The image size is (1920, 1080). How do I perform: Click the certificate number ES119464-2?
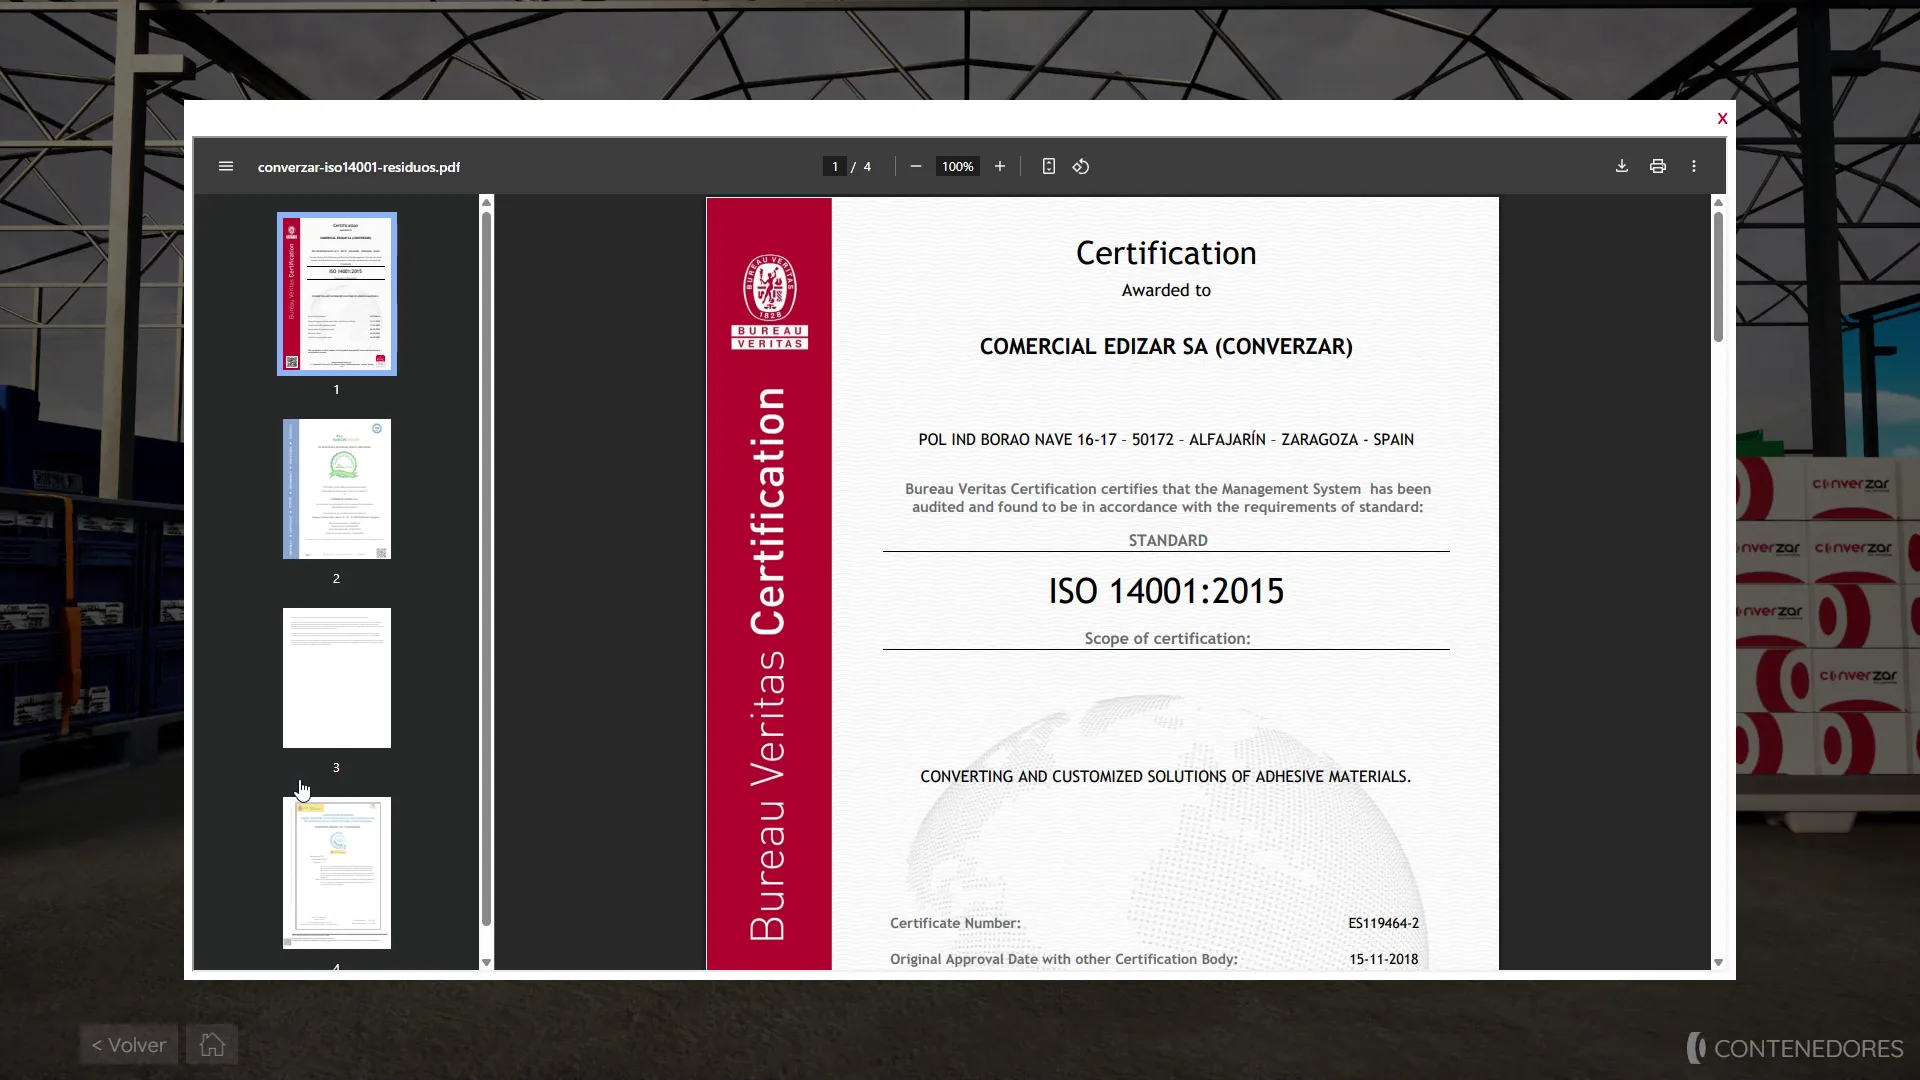tap(1384, 923)
